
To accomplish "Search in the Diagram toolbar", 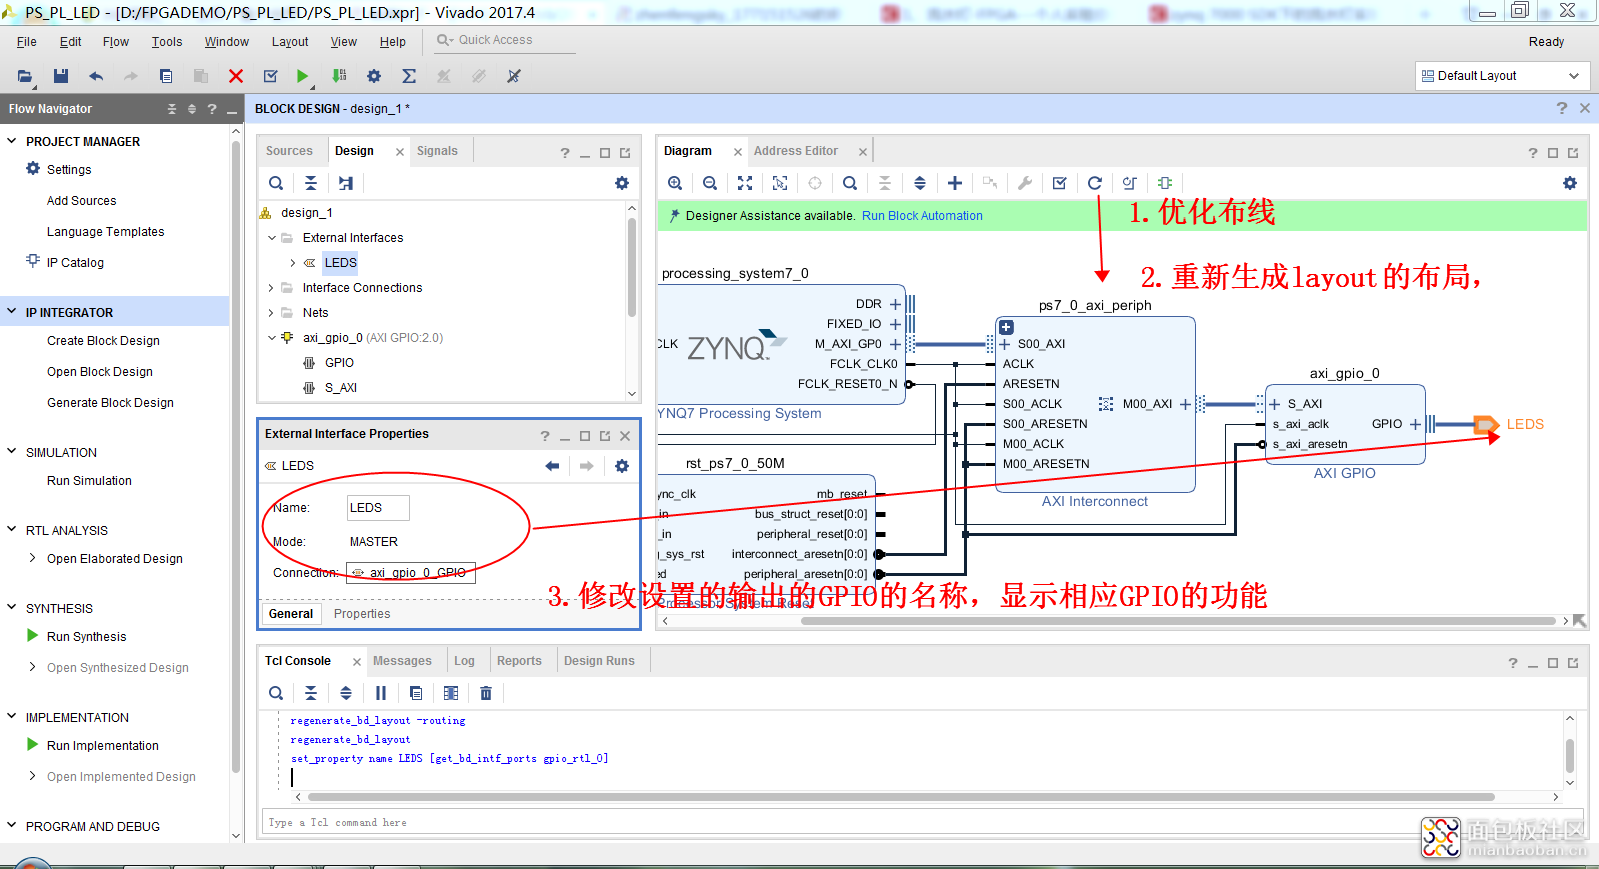I will pyautogui.click(x=850, y=183).
